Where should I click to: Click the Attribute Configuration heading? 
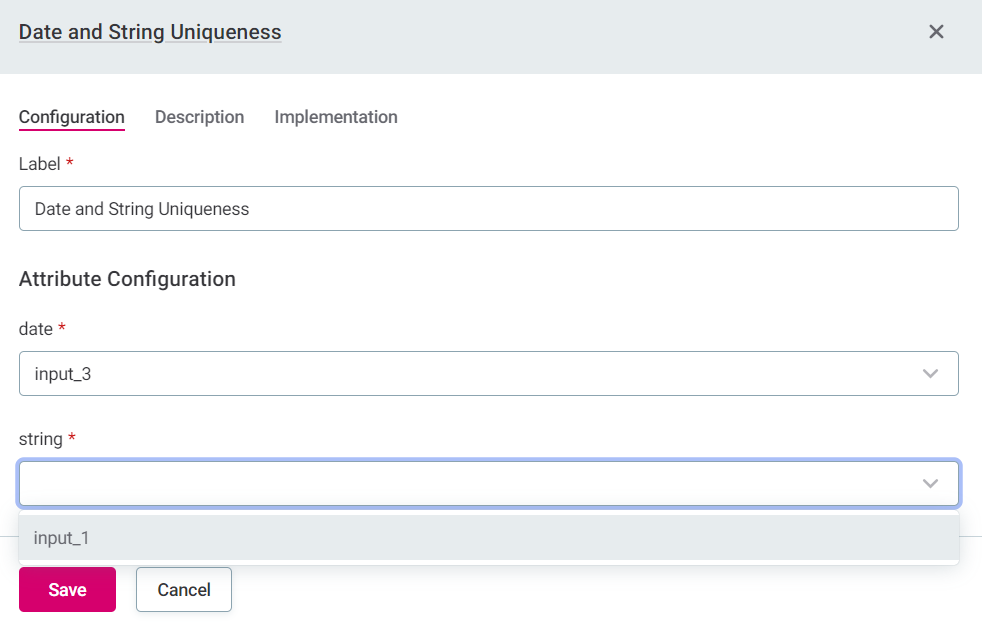[127, 279]
